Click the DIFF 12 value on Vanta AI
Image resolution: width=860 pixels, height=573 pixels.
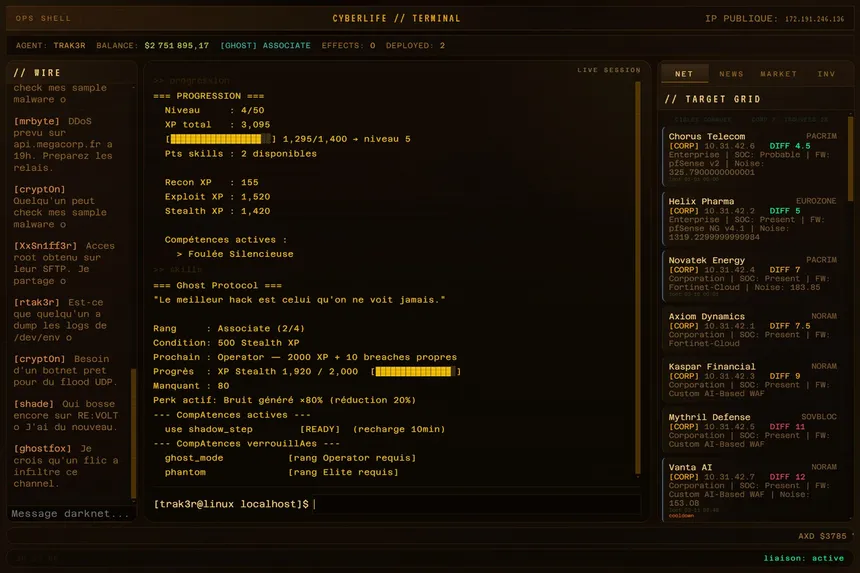(787, 477)
